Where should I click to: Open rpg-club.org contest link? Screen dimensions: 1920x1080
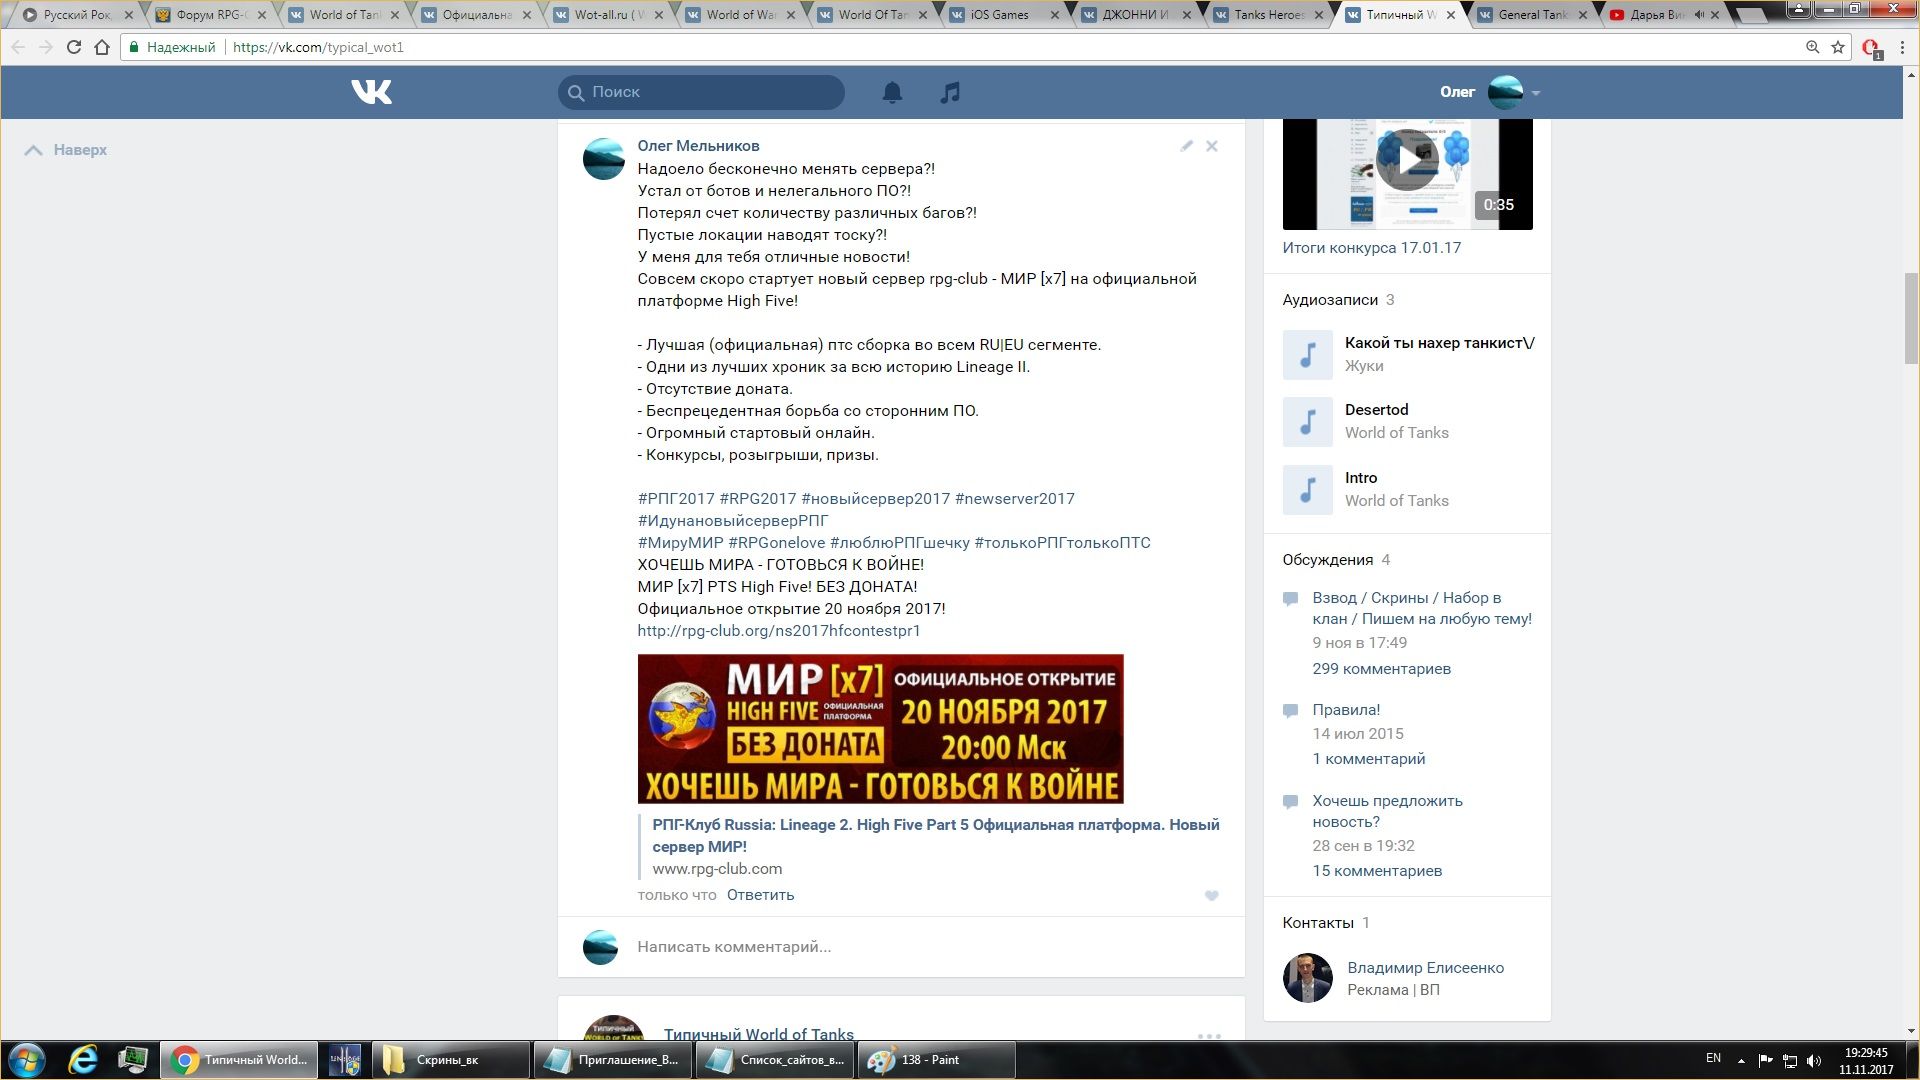[x=778, y=631]
